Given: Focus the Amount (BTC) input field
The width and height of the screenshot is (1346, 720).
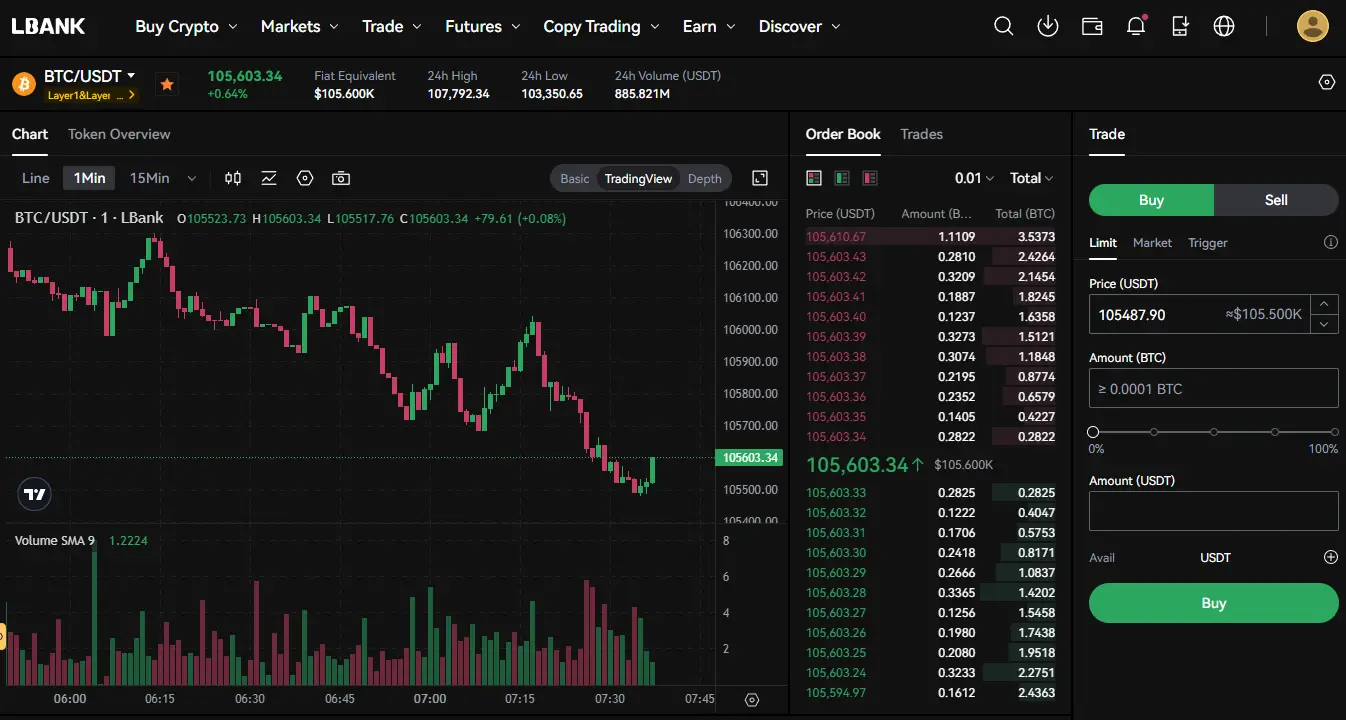Looking at the screenshot, I should (1213, 388).
